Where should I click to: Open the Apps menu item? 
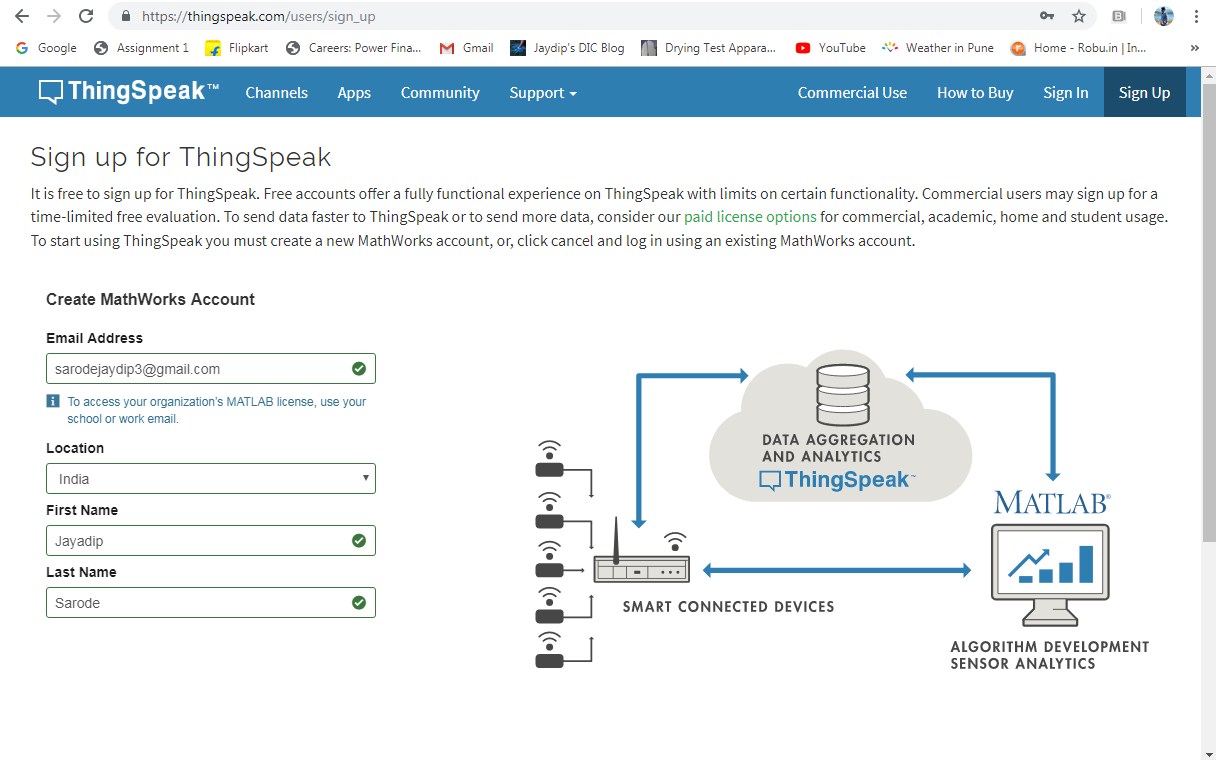[354, 92]
